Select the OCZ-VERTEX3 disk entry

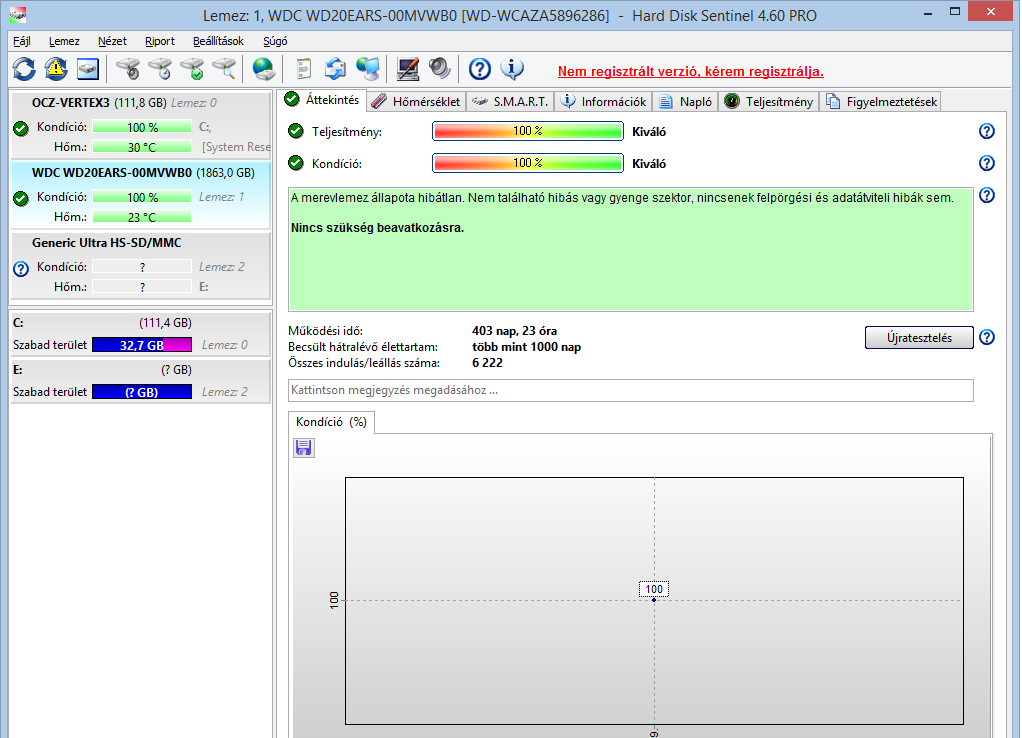[x=141, y=125]
